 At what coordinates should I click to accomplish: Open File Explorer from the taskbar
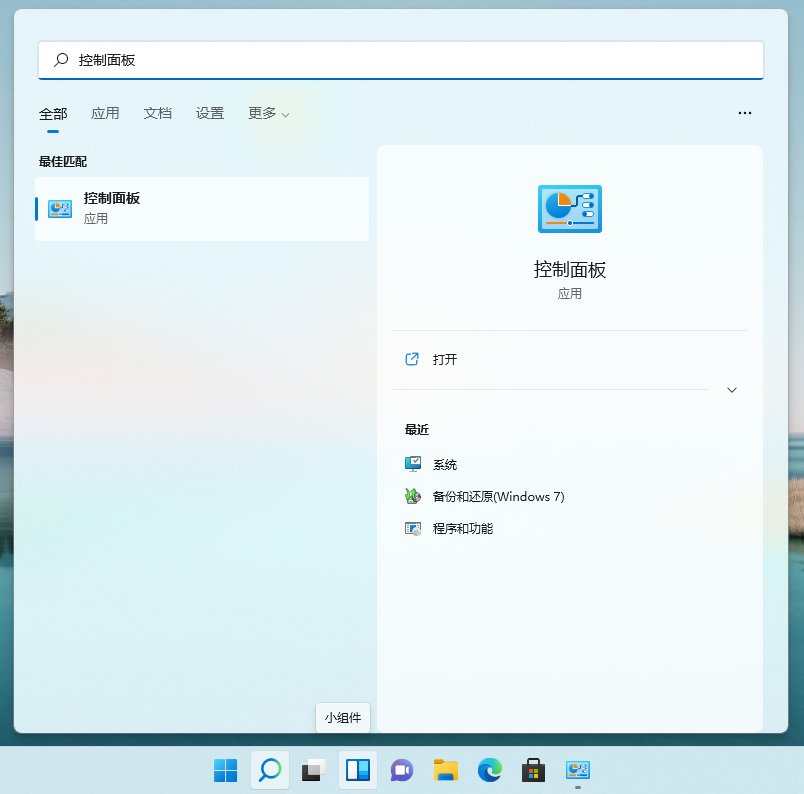pyautogui.click(x=446, y=770)
